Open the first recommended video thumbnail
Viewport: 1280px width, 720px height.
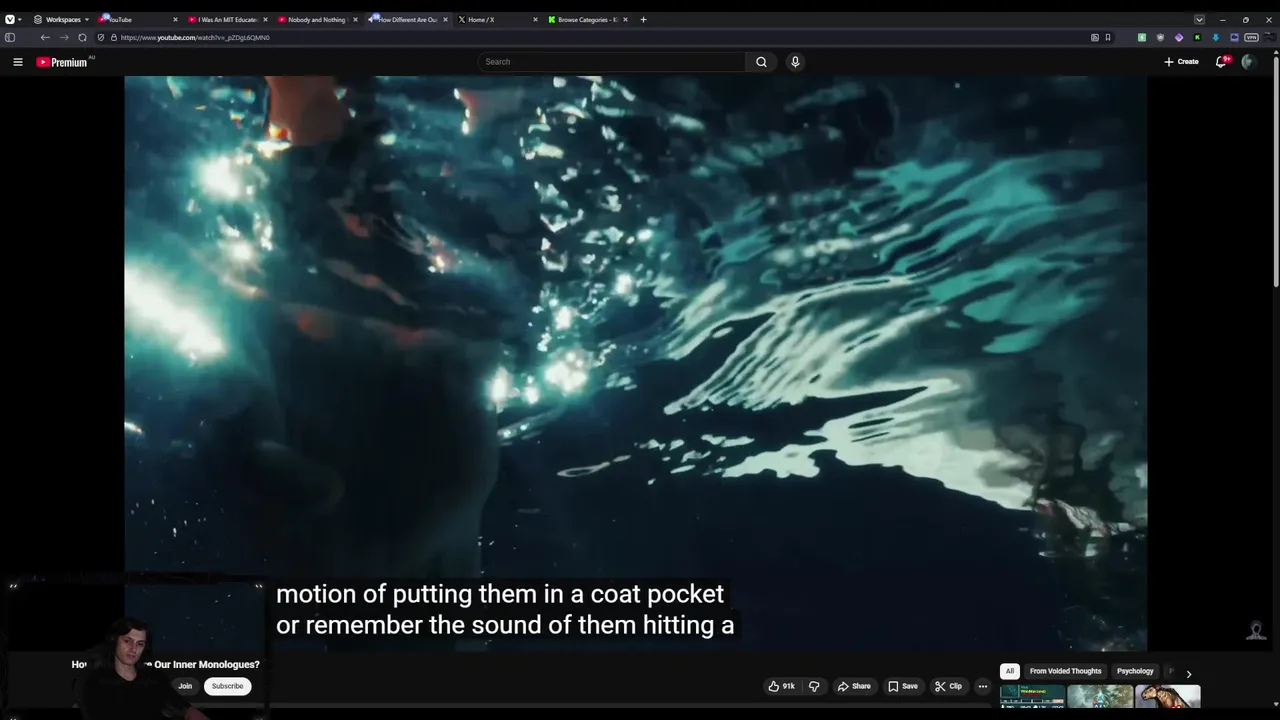(1032, 696)
